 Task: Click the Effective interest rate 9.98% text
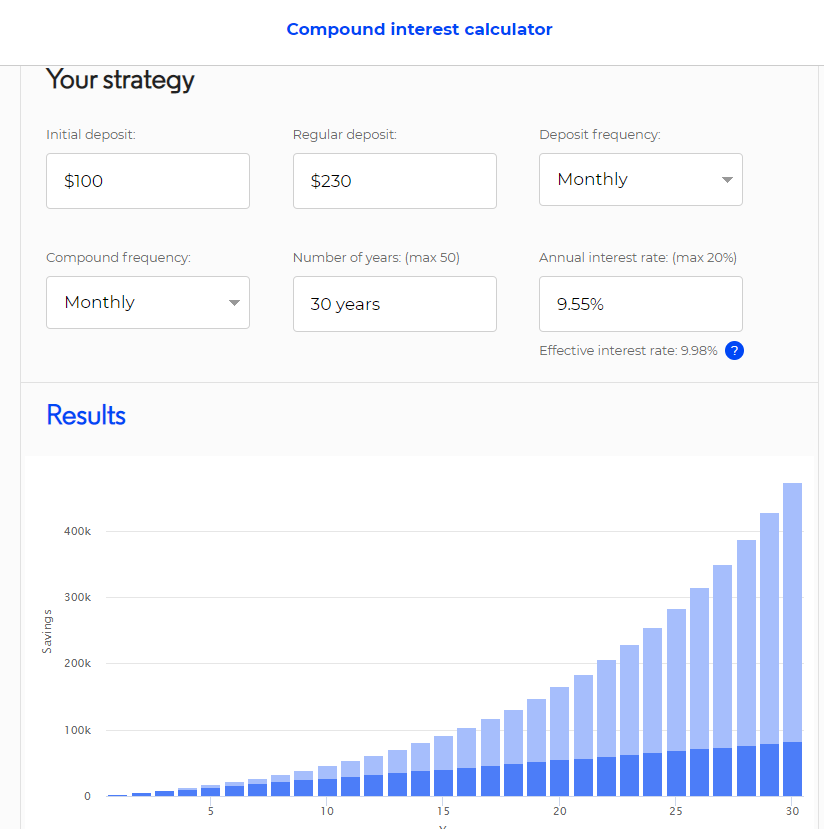click(628, 351)
